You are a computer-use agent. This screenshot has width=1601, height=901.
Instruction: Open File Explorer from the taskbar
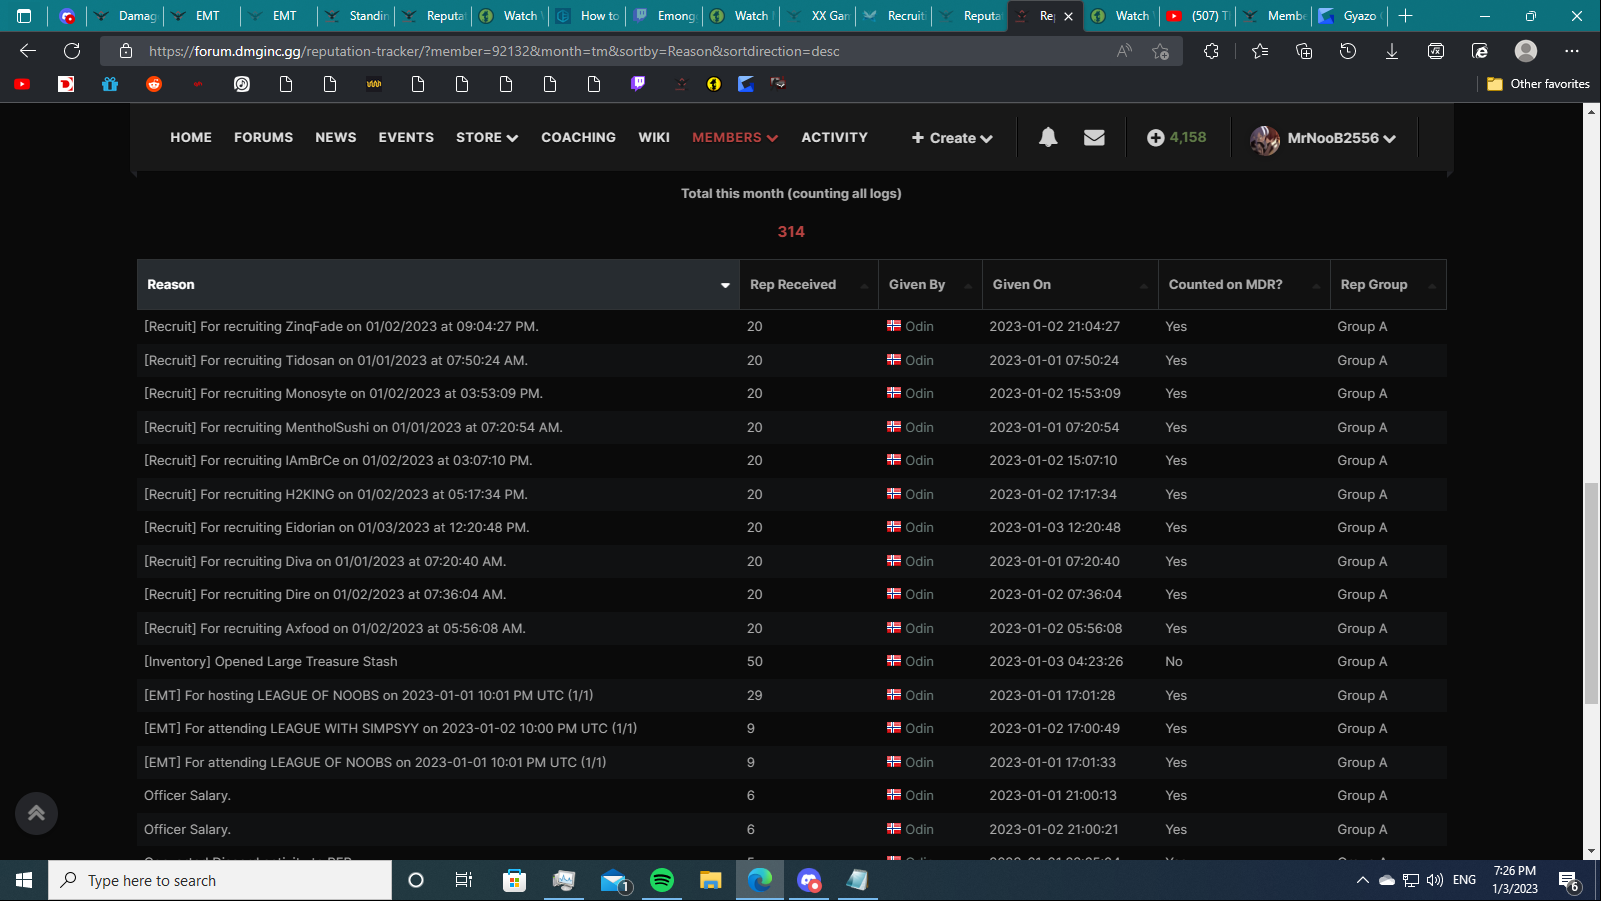711,880
